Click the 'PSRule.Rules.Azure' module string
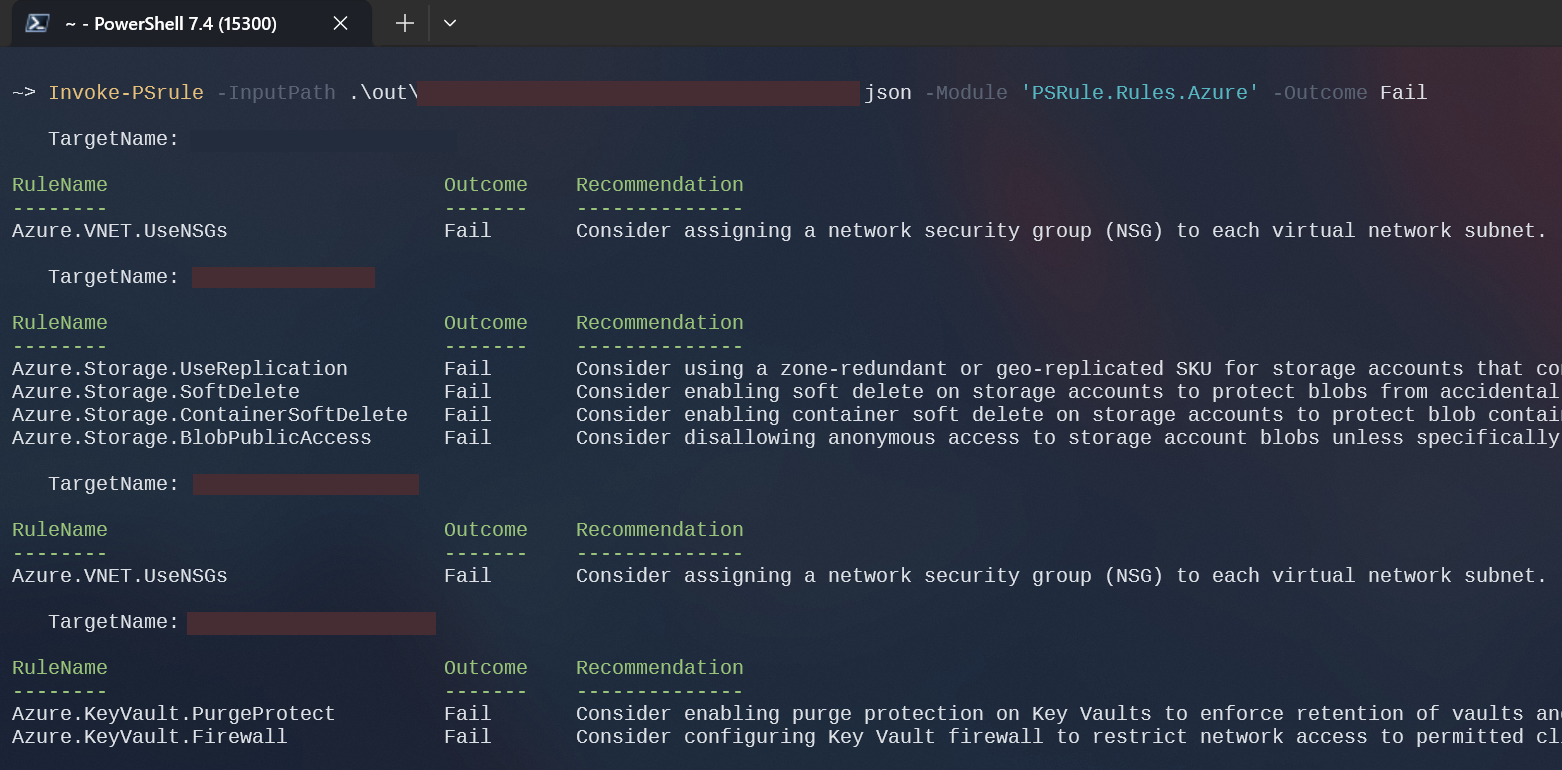This screenshot has width=1562, height=770. 1140,93
